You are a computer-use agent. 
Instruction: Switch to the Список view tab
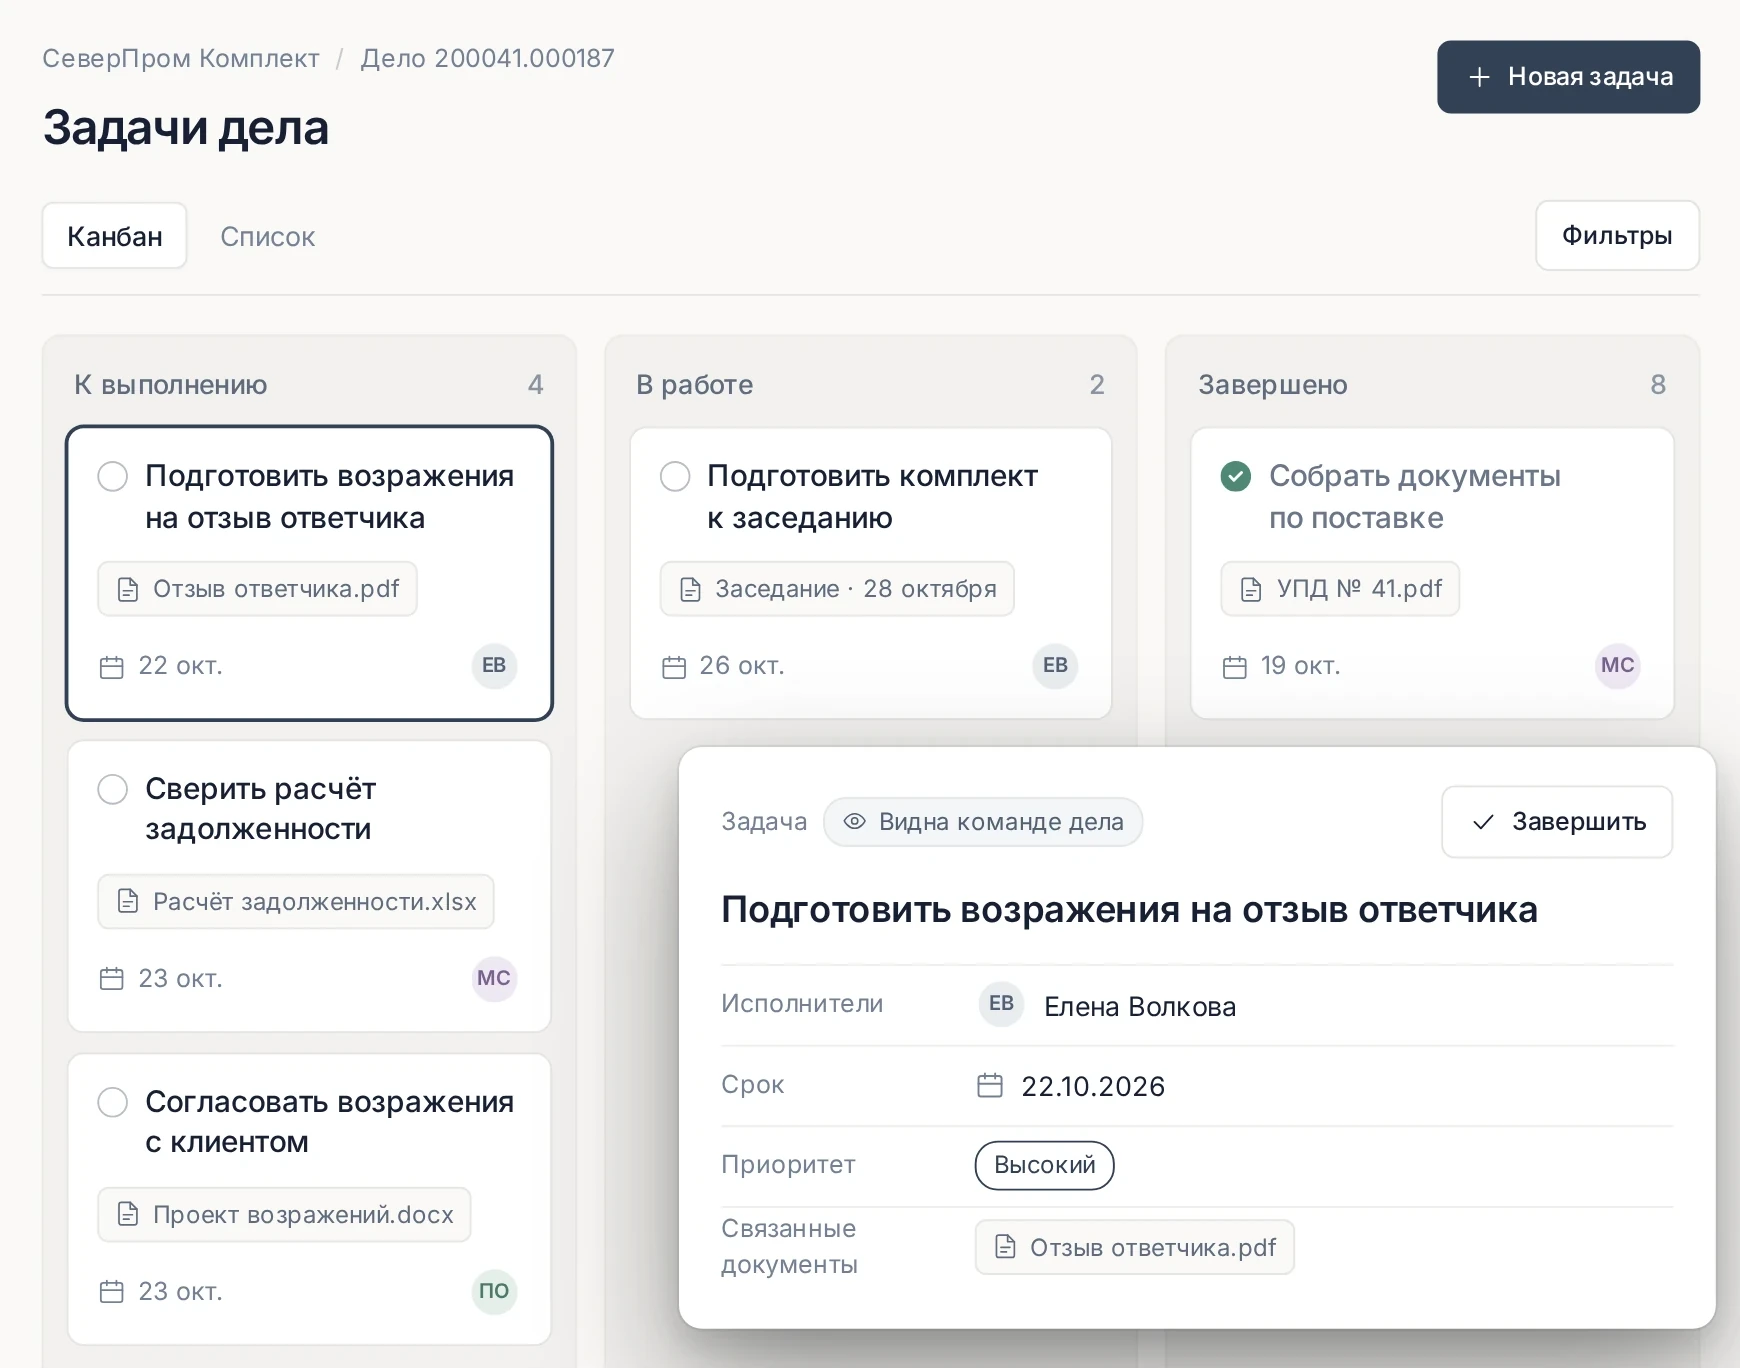click(267, 237)
